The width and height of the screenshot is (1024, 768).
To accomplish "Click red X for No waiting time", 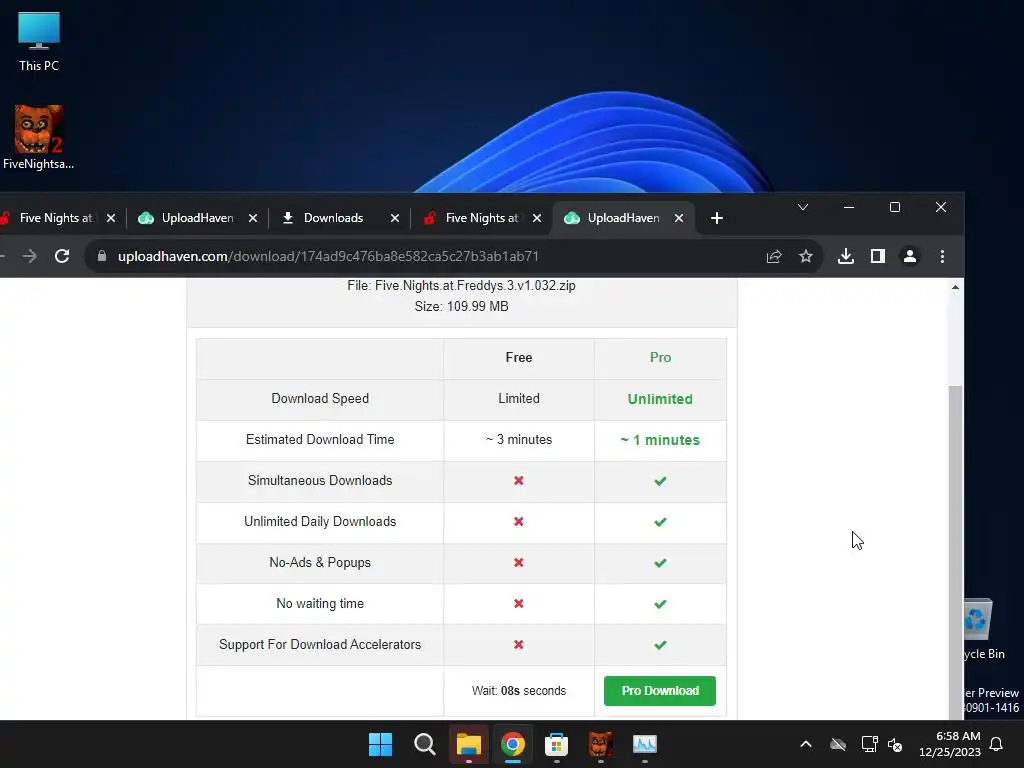I will pyautogui.click(x=519, y=603).
